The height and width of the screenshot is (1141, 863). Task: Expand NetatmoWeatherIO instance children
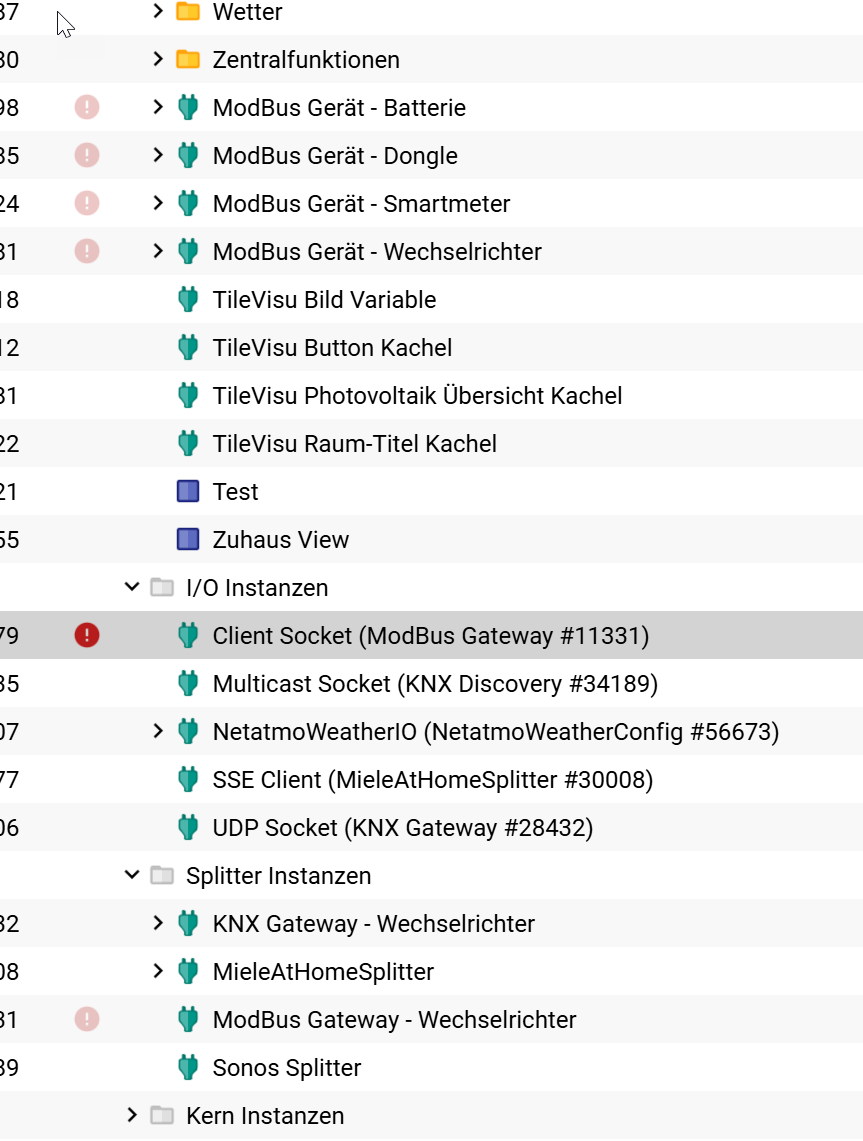coord(158,731)
